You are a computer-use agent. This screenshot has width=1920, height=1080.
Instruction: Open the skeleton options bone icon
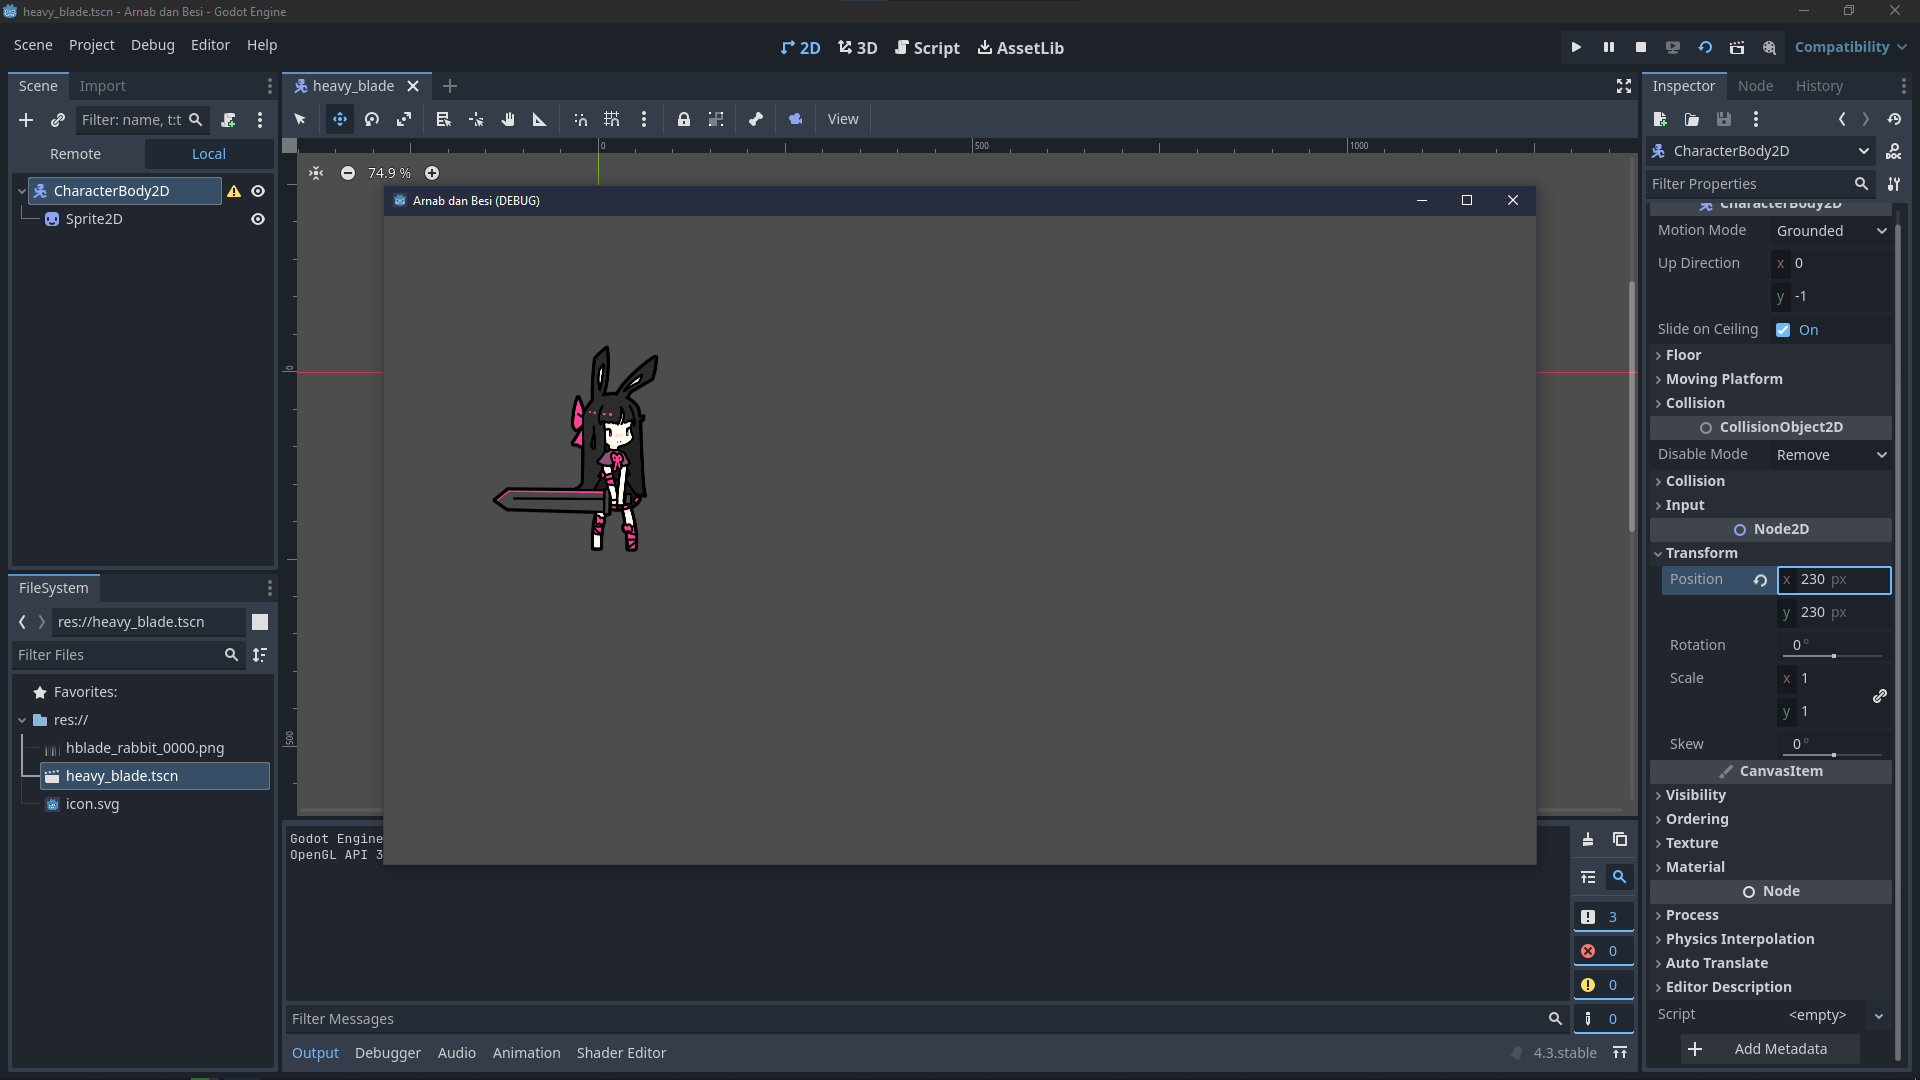point(756,119)
